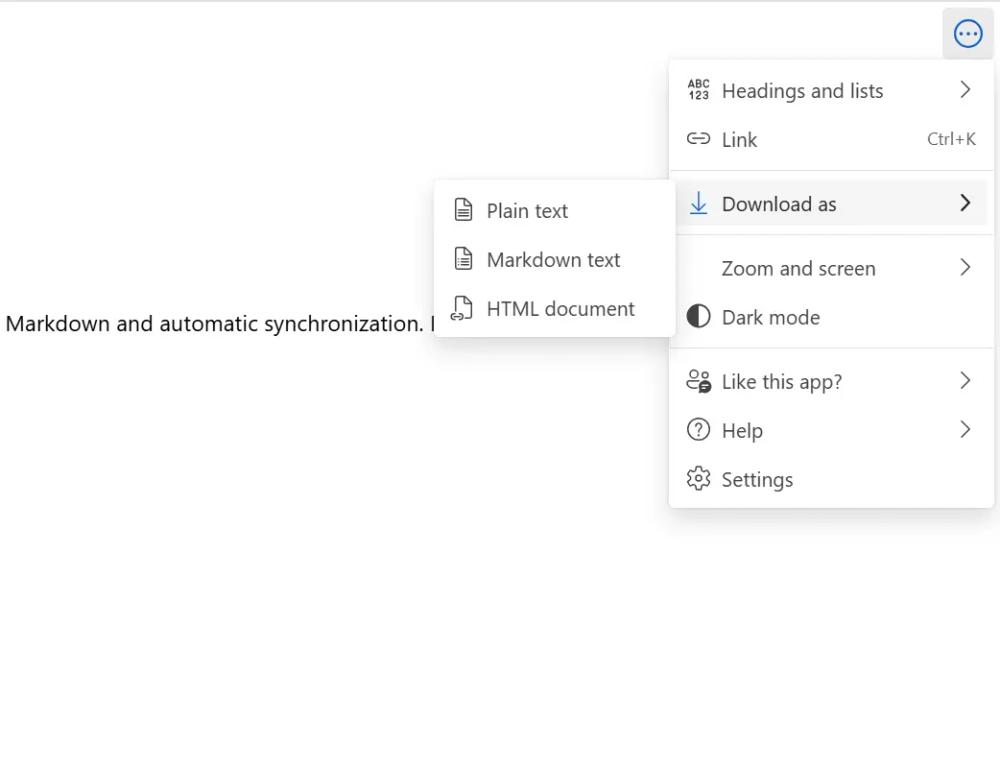This screenshot has width=1000, height=769.
Task: Click the chain link icon
Action: (x=698, y=140)
